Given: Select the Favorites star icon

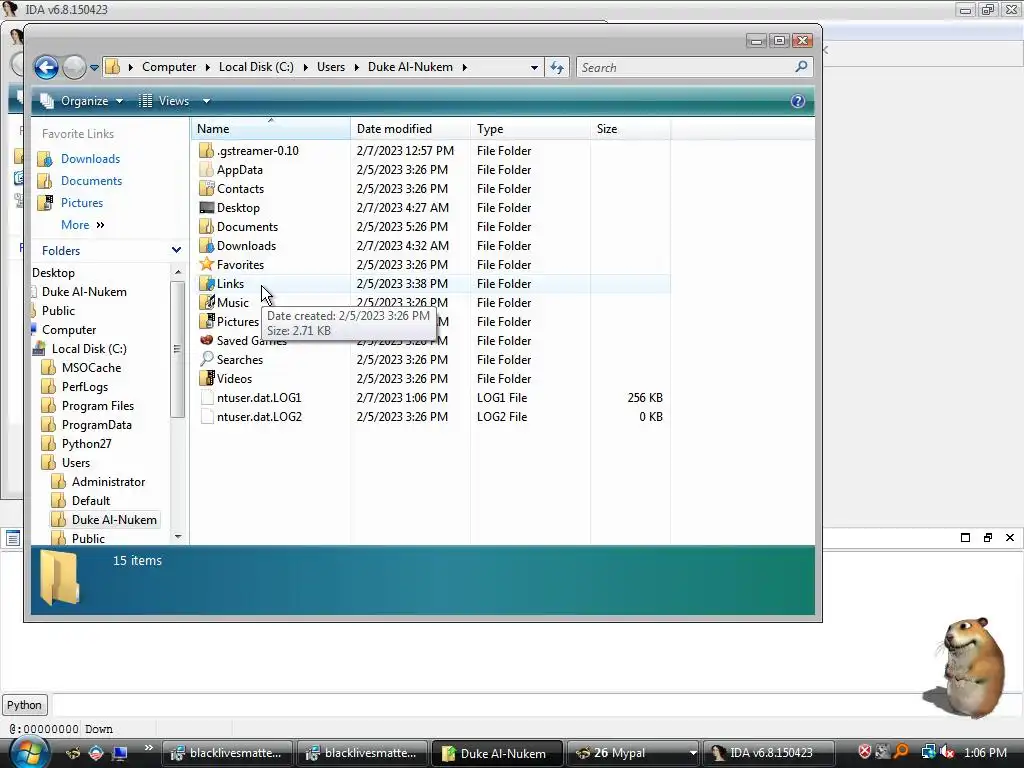Looking at the screenshot, I should click(x=206, y=264).
